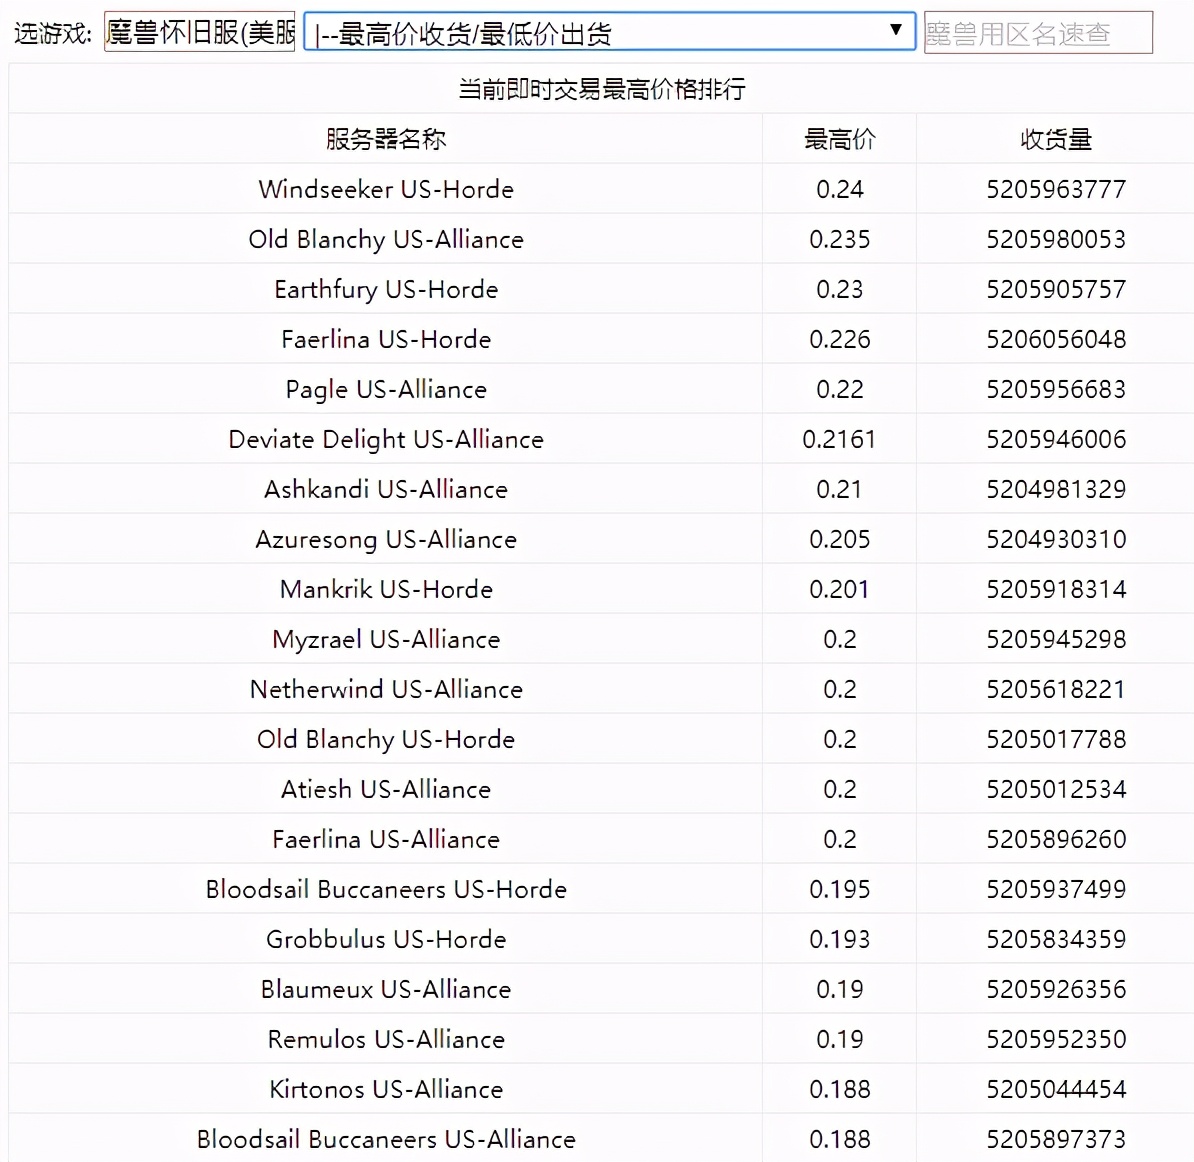1194x1162 pixels.
Task: Click the price 0.24 for Windseeker
Action: click(840, 189)
